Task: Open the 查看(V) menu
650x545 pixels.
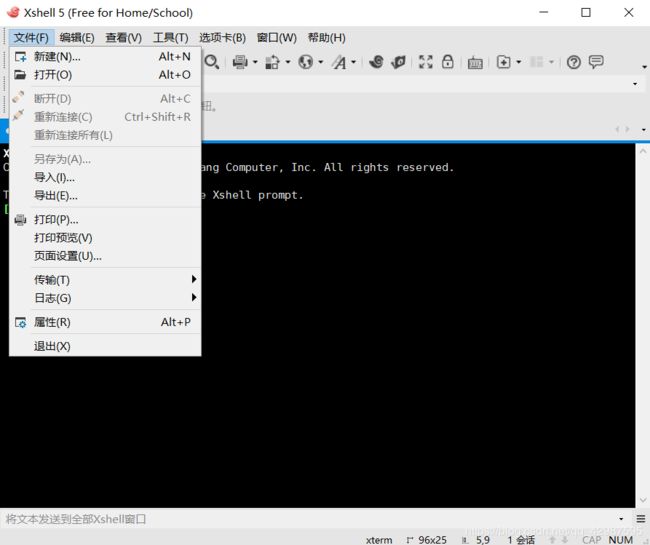Action: pos(124,38)
